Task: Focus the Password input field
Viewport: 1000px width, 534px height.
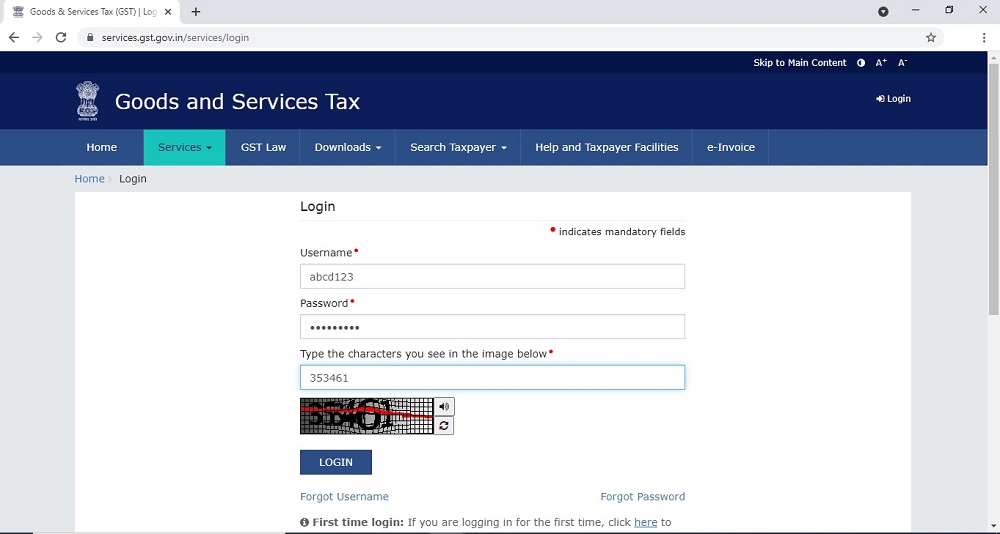Action: coord(492,327)
